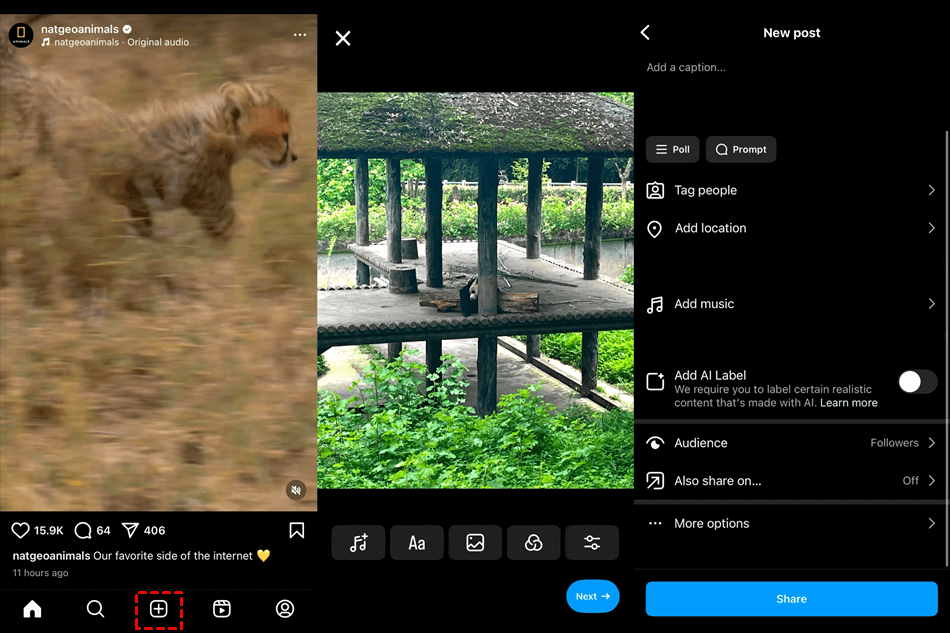Click the Add AI Label title text
Screen dimensions: 950x633
coord(710,376)
